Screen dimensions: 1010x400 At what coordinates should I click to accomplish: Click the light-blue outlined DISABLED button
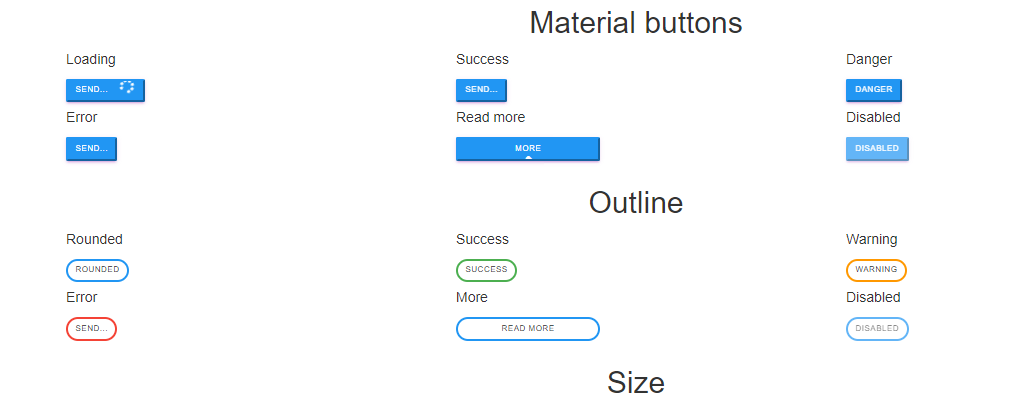(877, 329)
